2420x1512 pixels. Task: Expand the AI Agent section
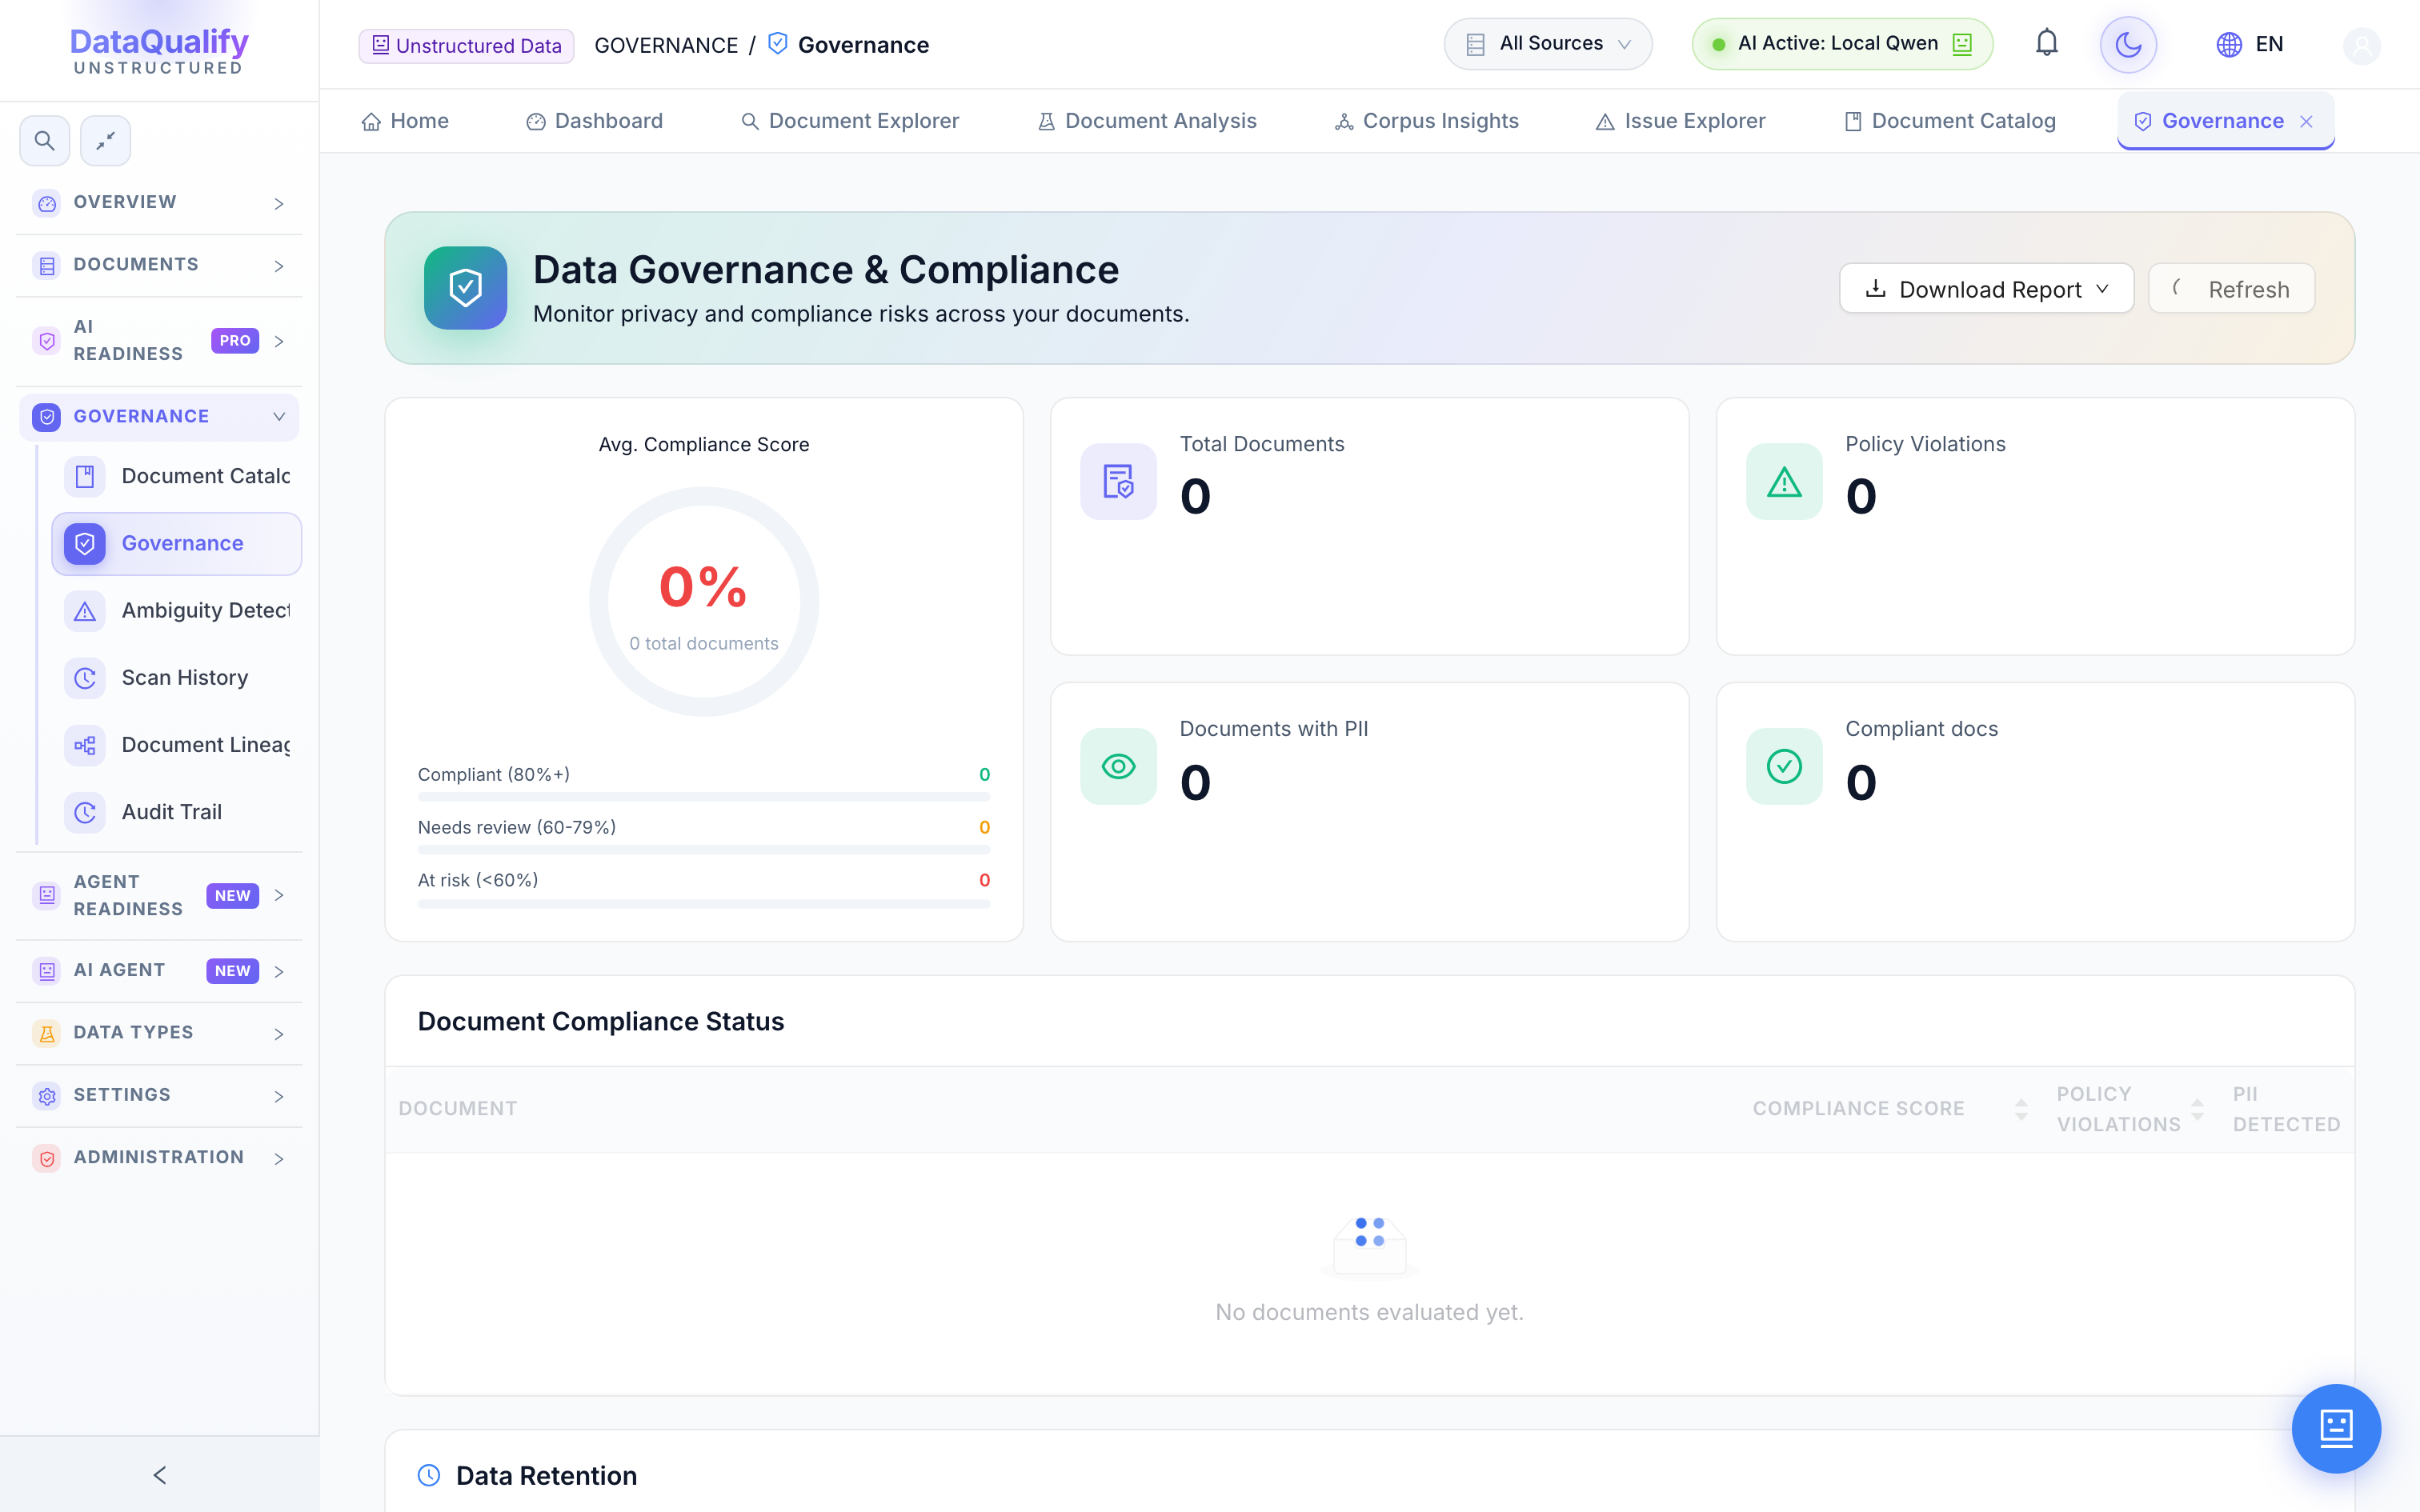159,971
